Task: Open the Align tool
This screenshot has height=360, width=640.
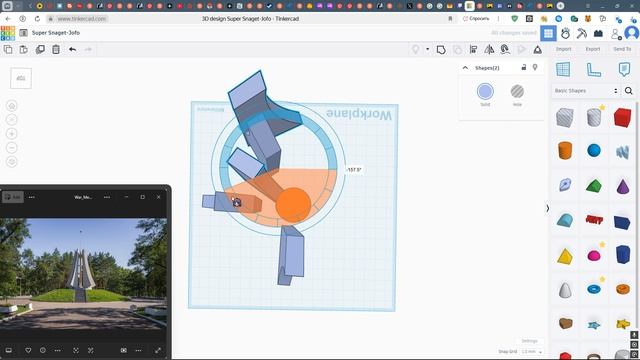Action: pos(473,50)
